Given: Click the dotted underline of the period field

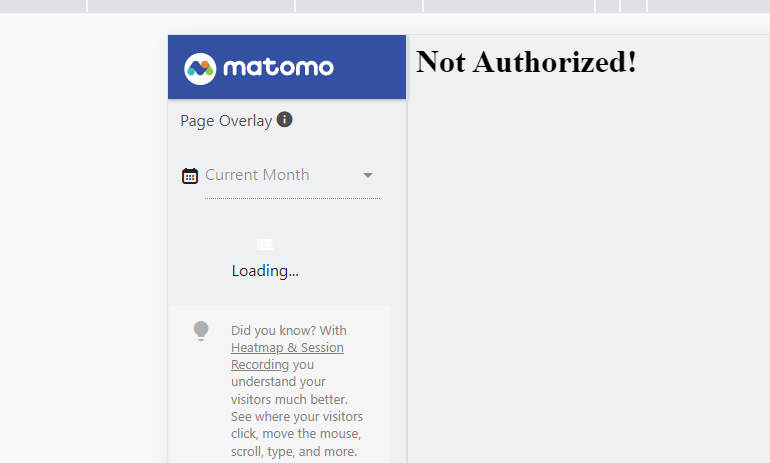Looking at the screenshot, I should (x=292, y=198).
